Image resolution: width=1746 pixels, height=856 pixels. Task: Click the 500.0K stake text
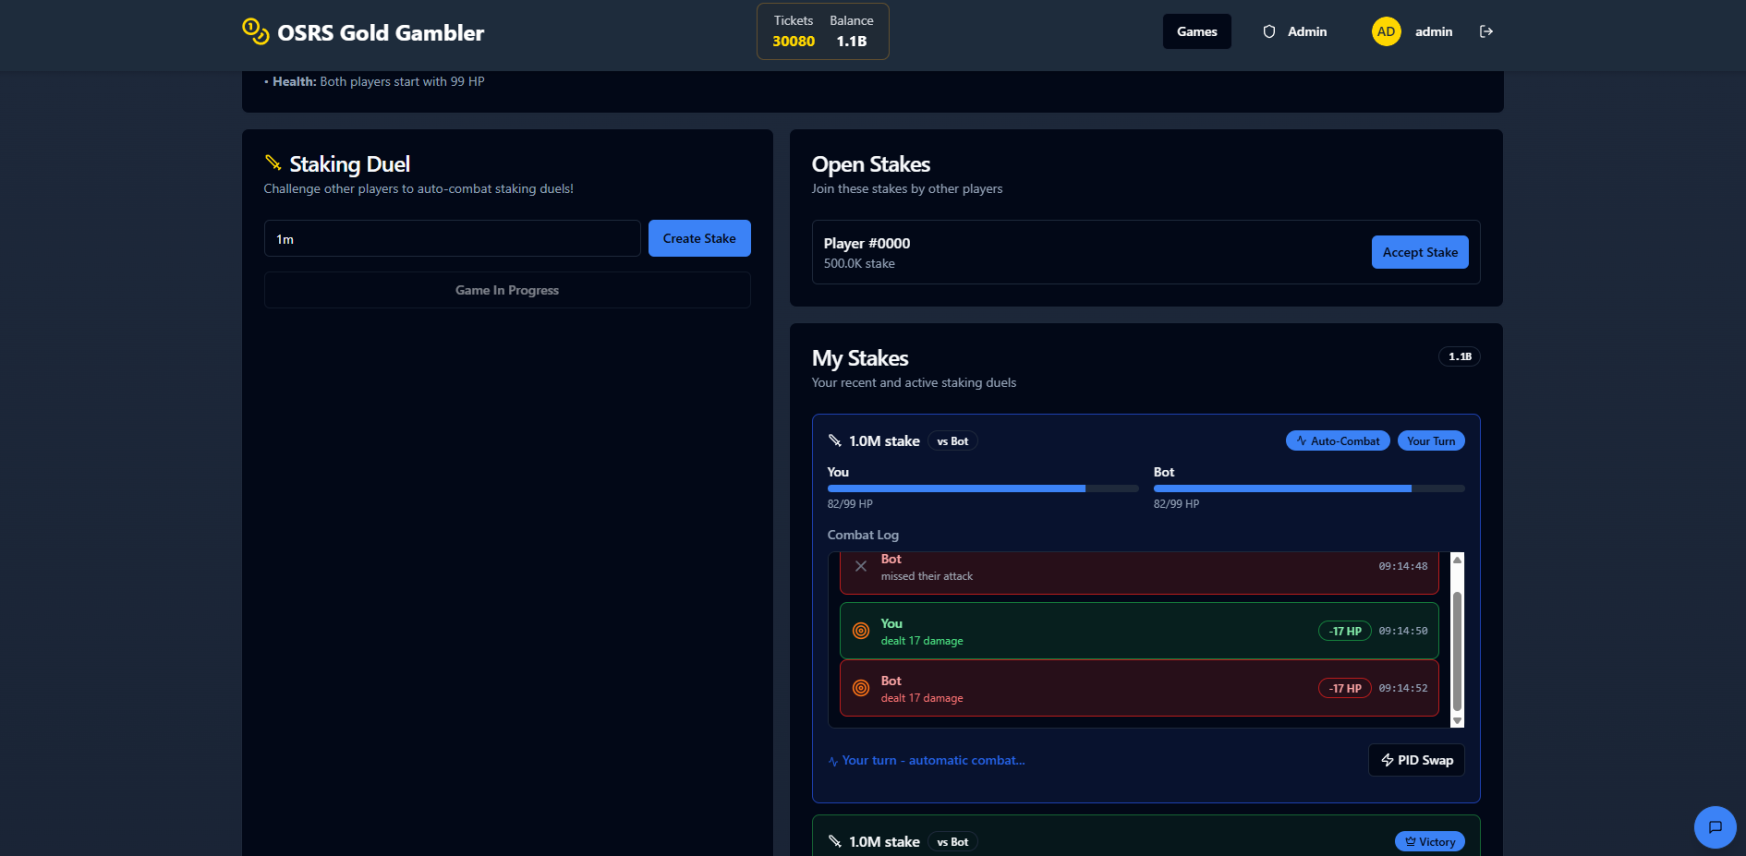(859, 264)
